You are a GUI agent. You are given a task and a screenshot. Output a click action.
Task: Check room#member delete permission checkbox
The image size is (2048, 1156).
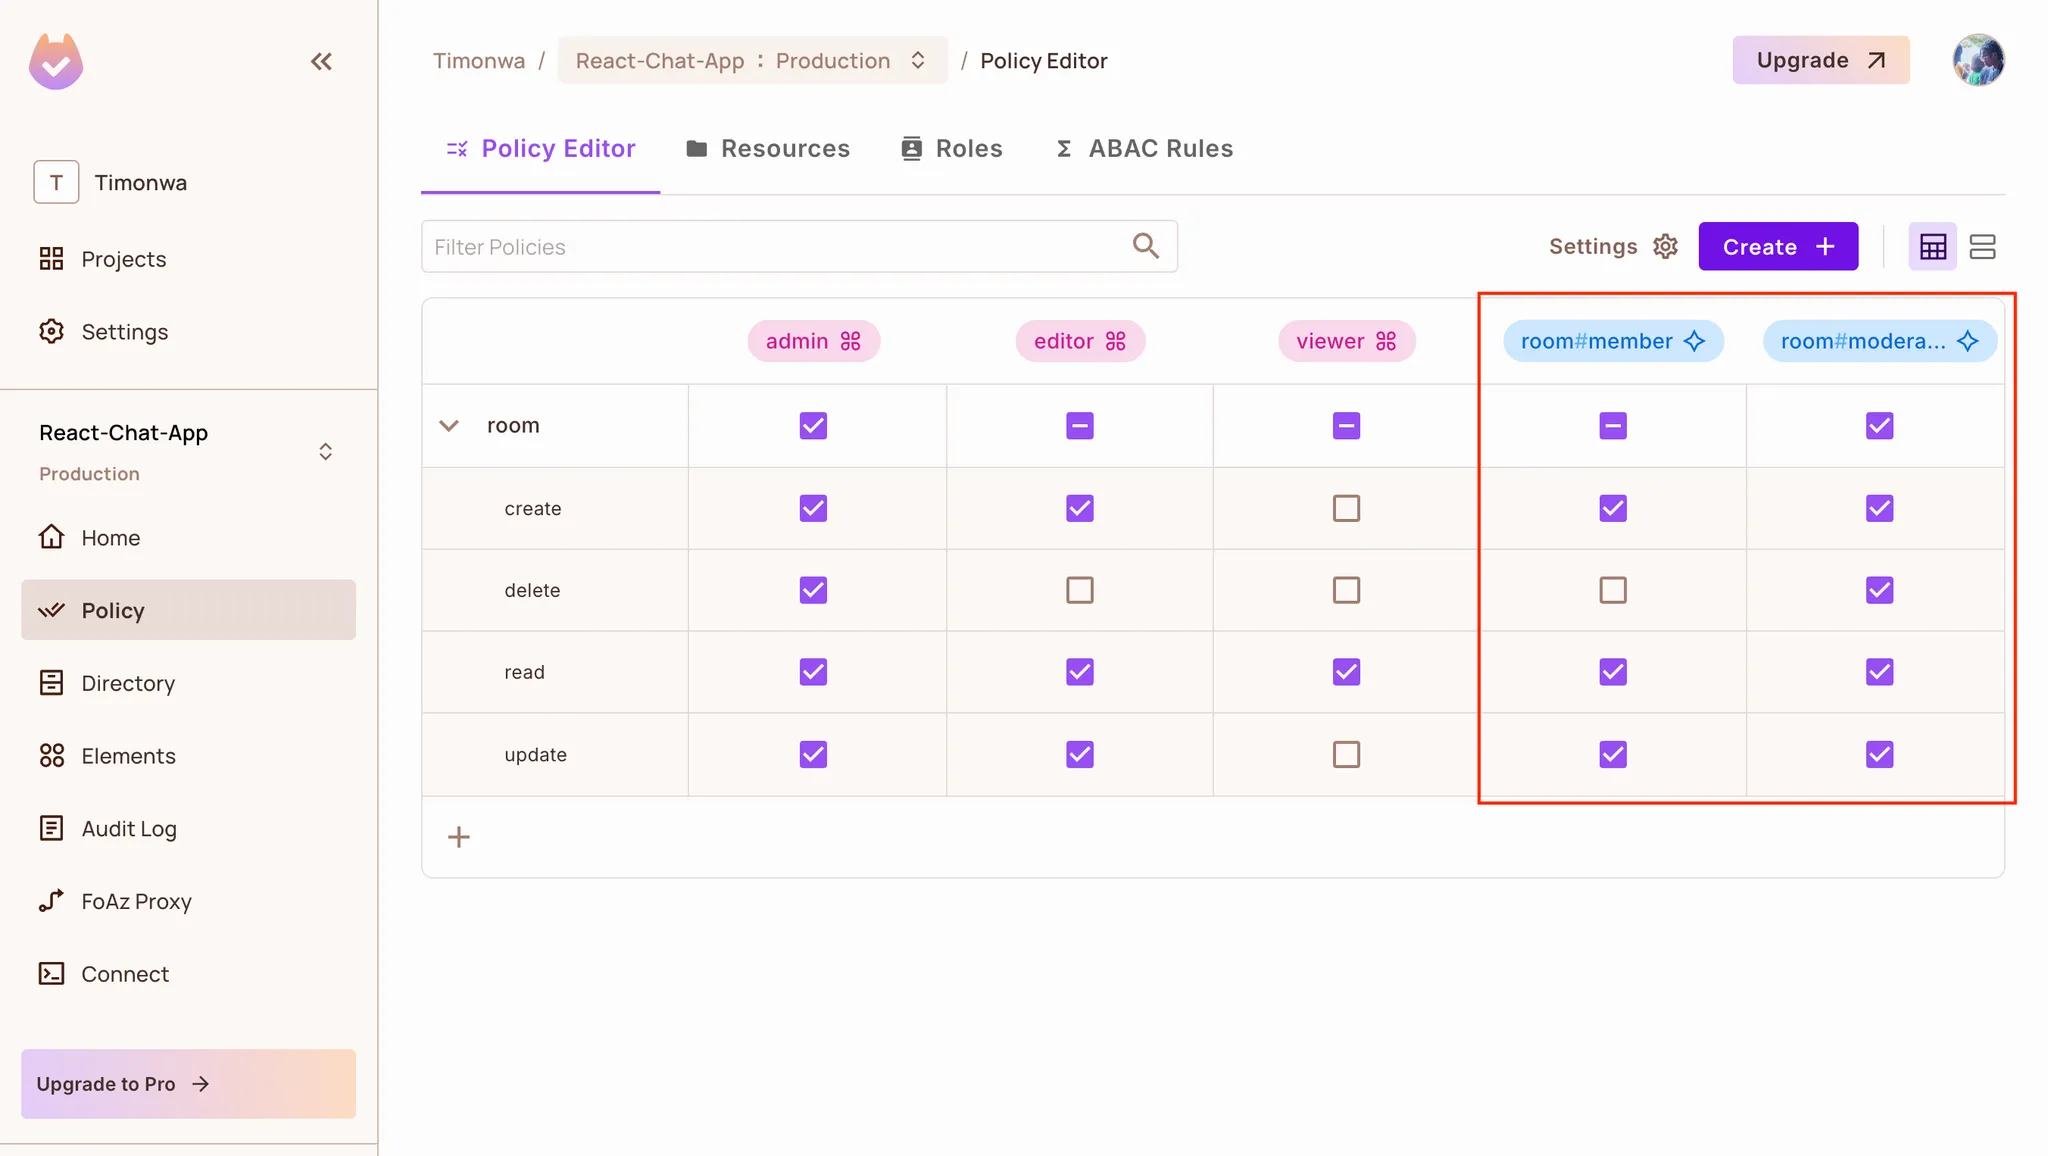pyautogui.click(x=1612, y=590)
